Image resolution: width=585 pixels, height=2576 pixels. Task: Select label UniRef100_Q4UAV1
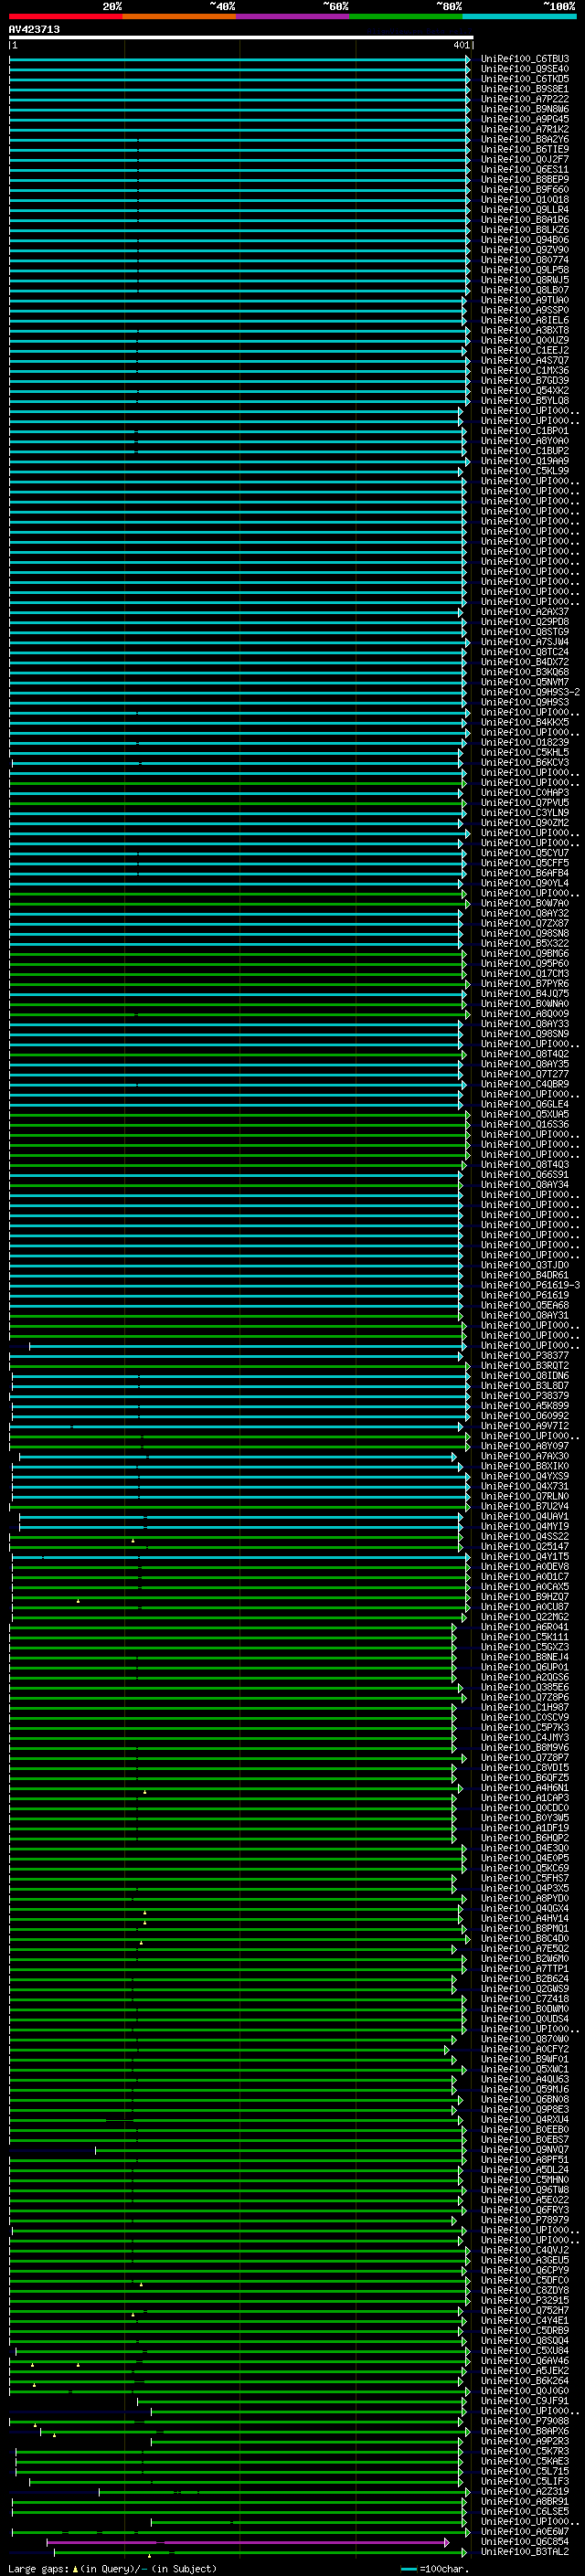click(524, 1516)
